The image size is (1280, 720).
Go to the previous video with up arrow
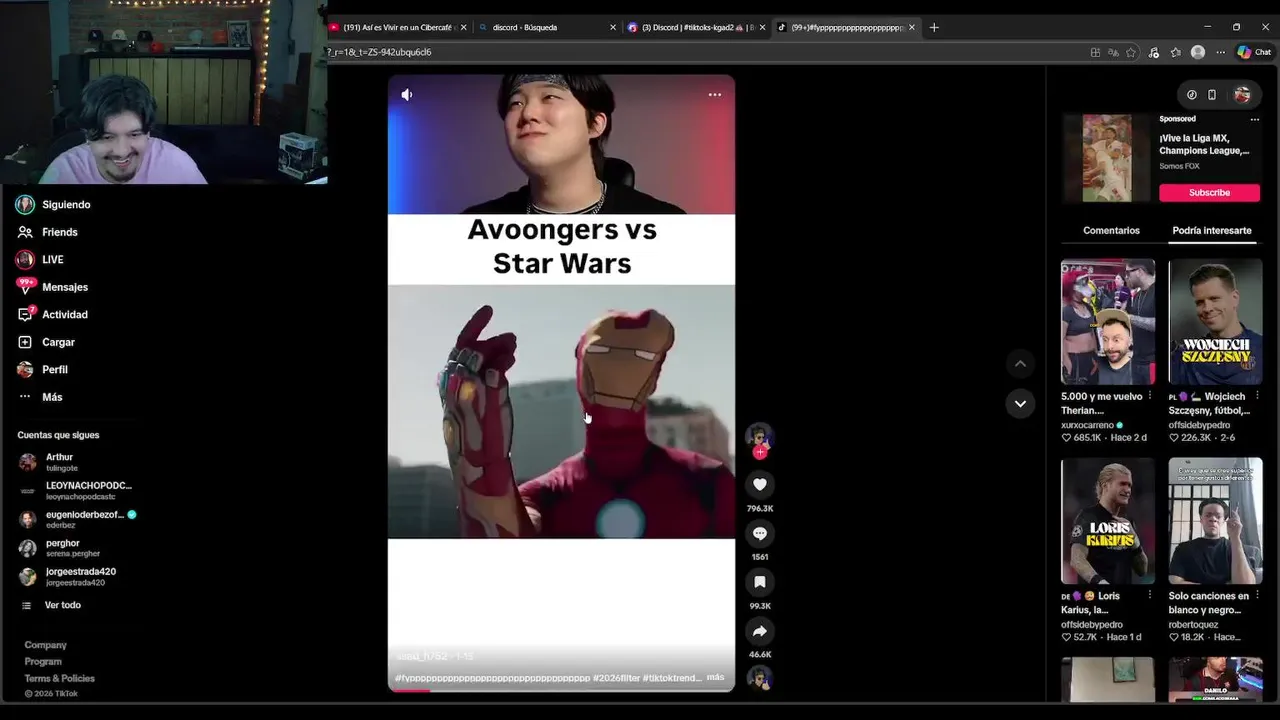click(x=1020, y=364)
